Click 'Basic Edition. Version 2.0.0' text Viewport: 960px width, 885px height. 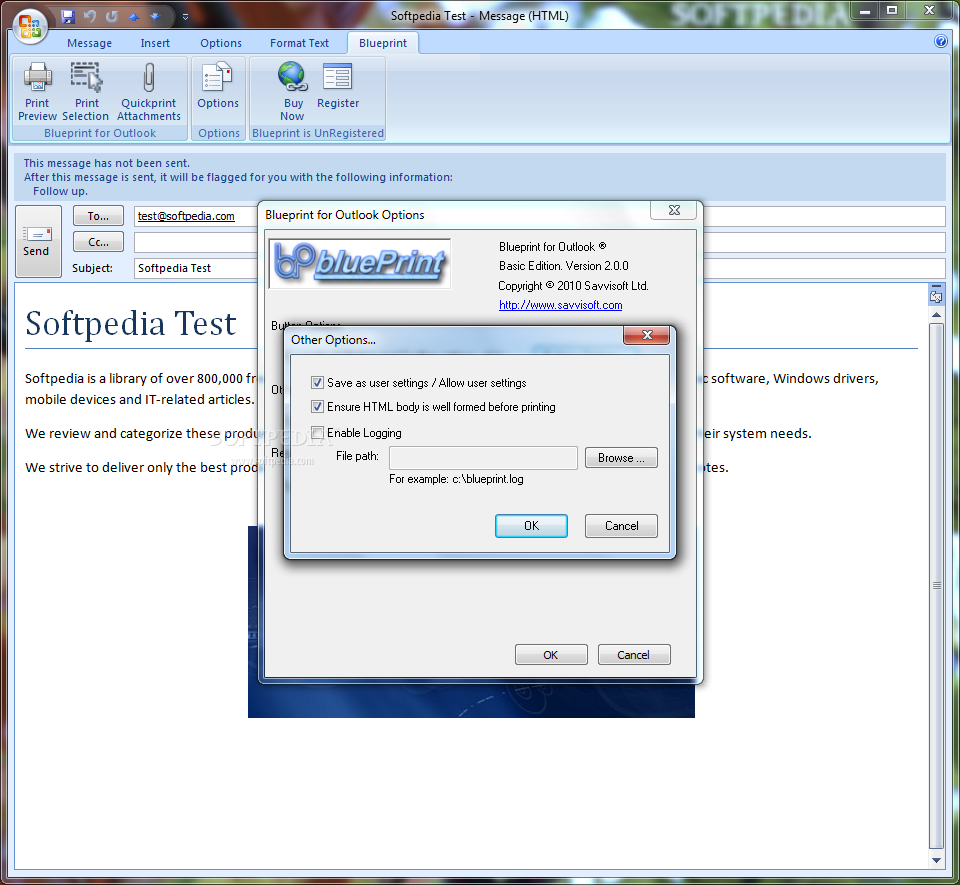563,266
